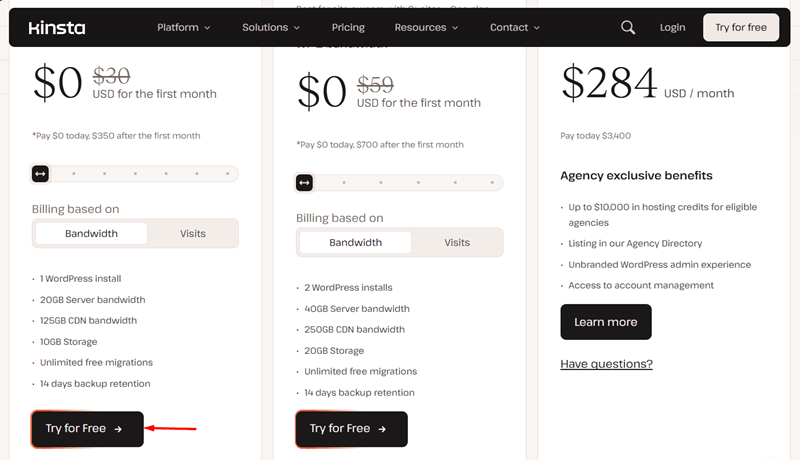800x460 pixels.
Task: Click Try for free in the header
Action: [741, 28]
